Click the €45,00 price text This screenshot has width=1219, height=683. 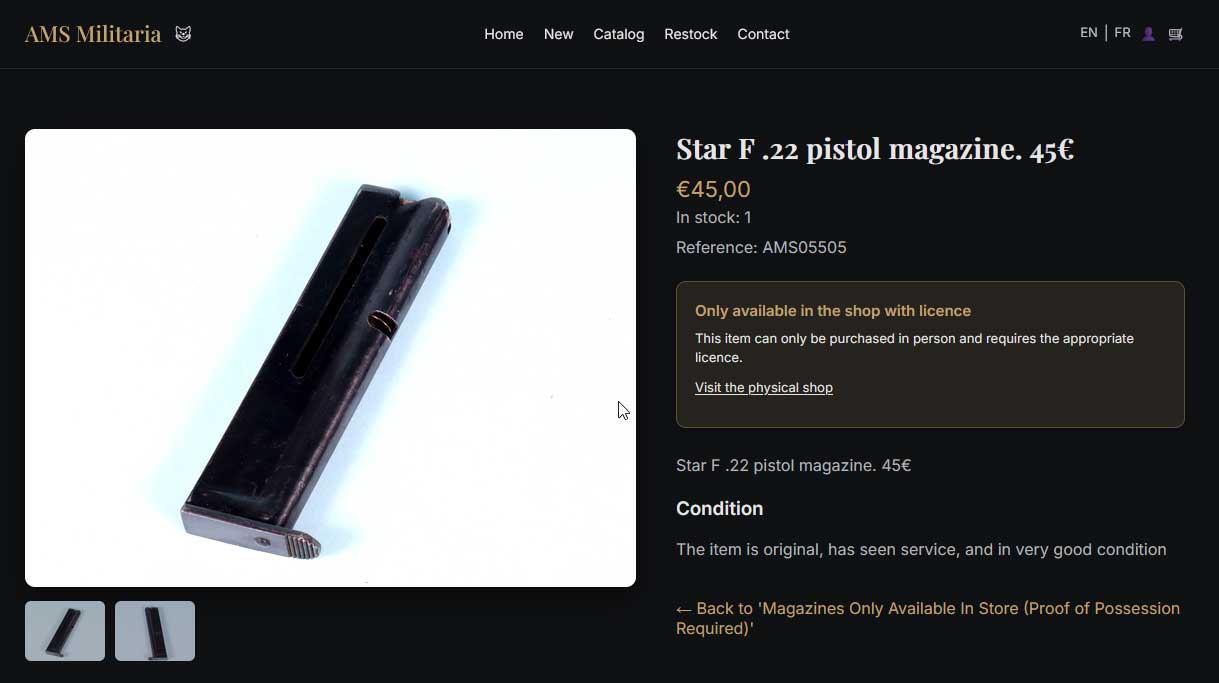[713, 189]
